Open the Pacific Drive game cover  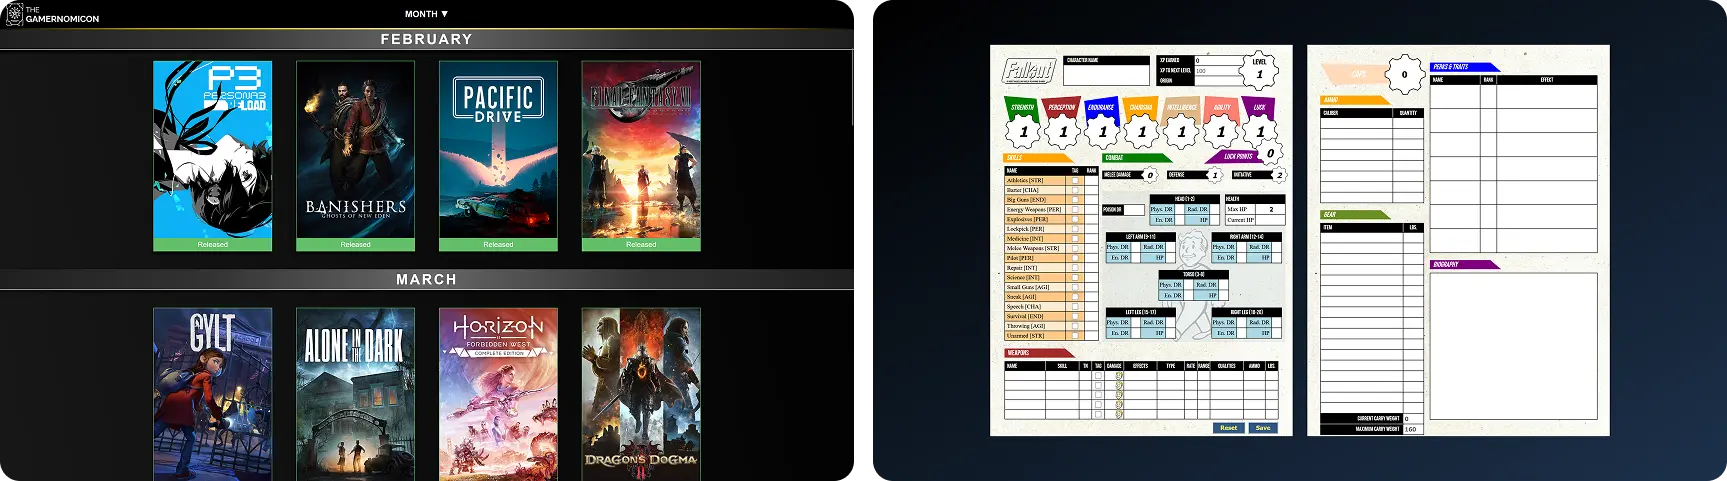pos(498,150)
